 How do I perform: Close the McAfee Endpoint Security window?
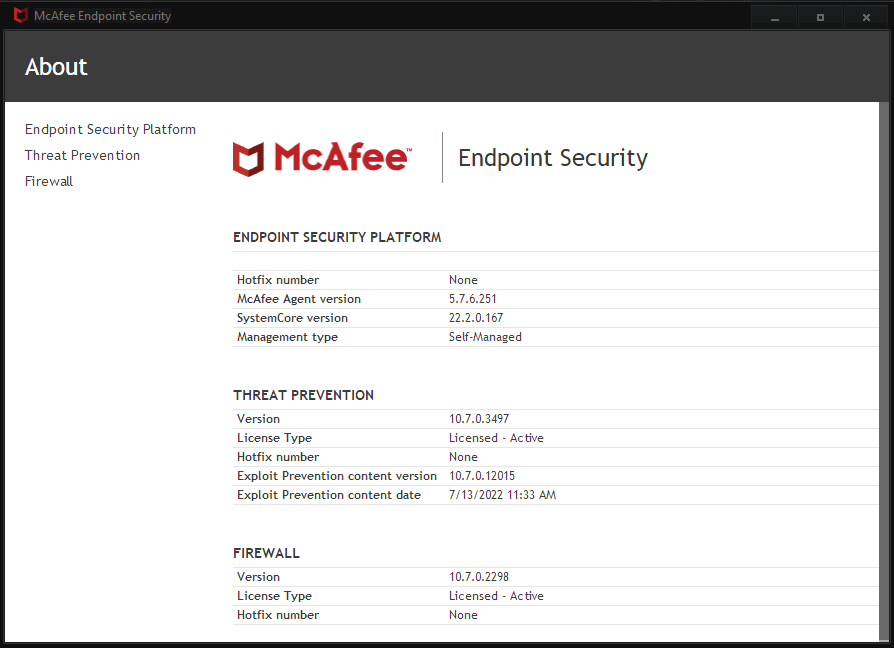[866, 18]
